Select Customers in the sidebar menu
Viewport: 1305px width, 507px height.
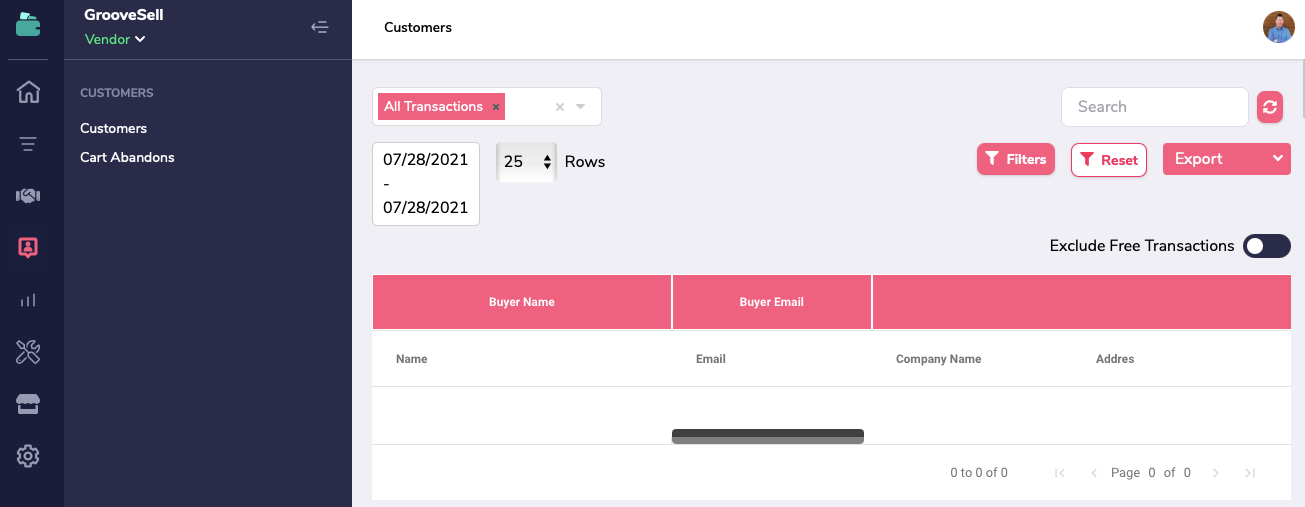[114, 128]
